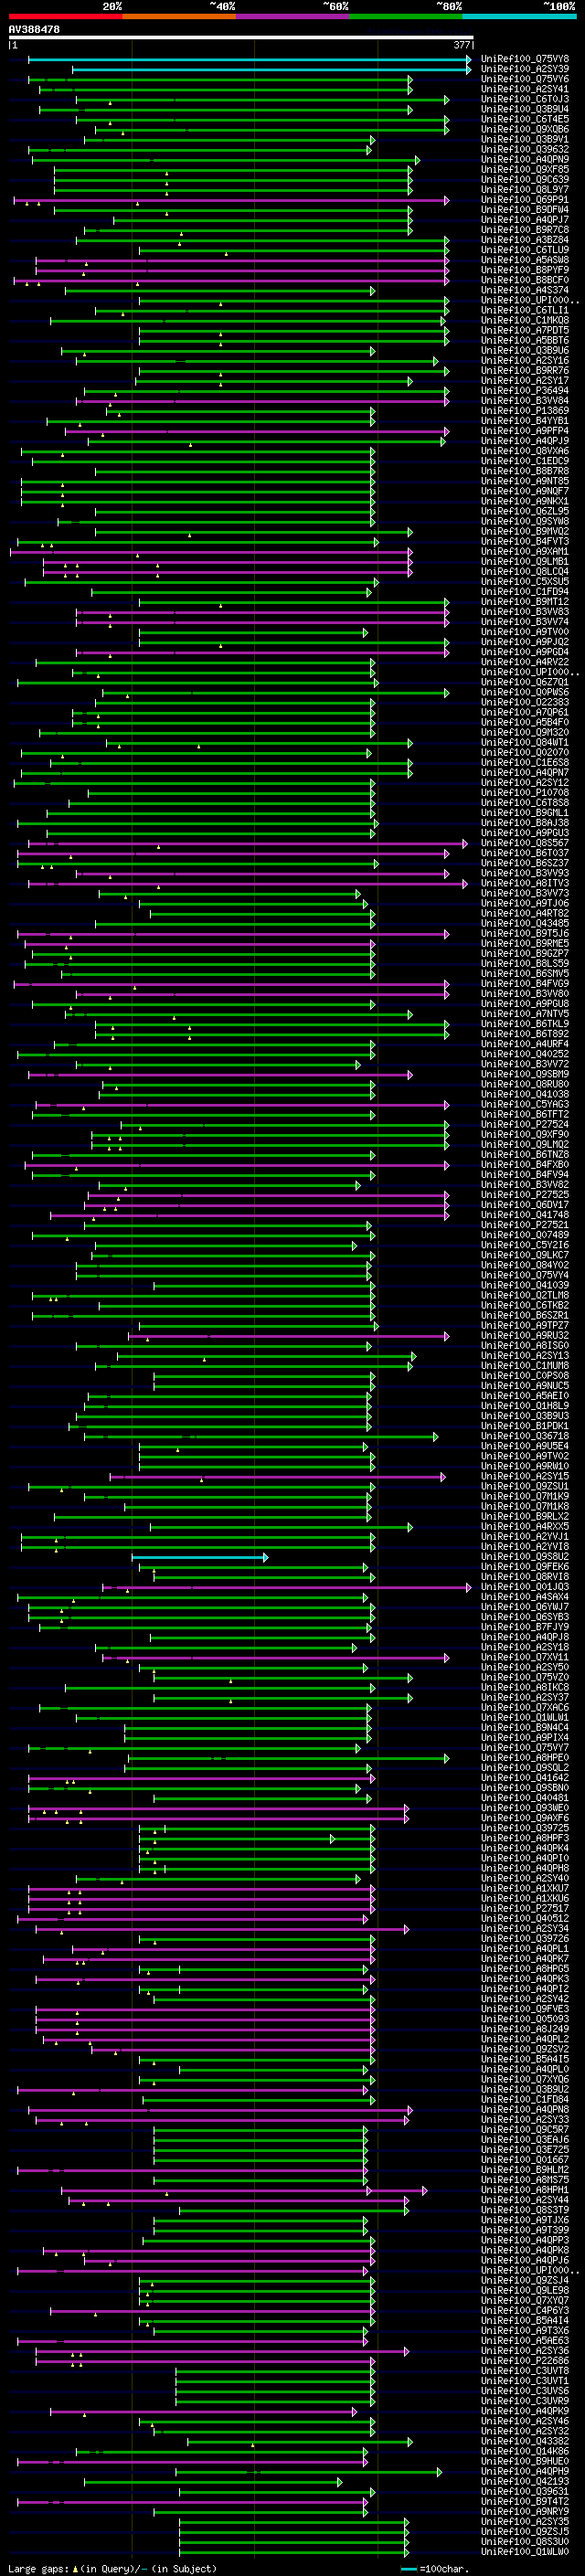Select hit UniRef100_B9HUE0
The image size is (585, 2576).
pyautogui.click(x=525, y=2461)
